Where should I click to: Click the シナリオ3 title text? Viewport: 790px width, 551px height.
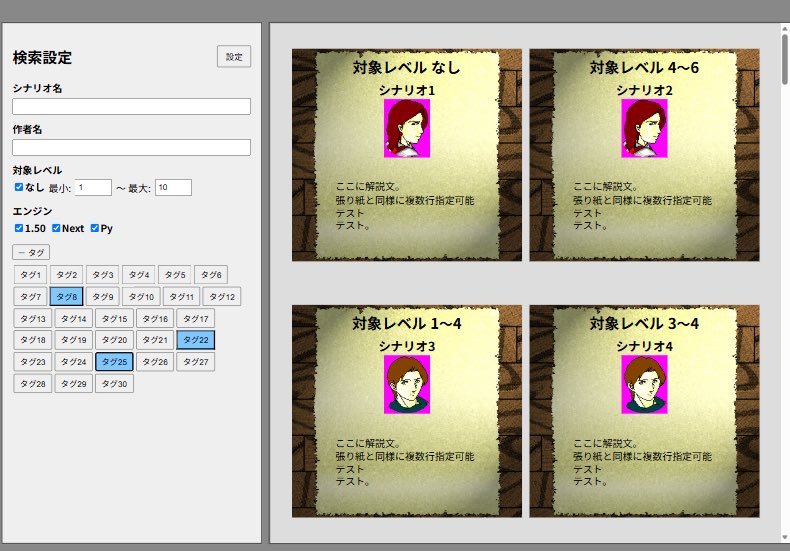[407, 346]
